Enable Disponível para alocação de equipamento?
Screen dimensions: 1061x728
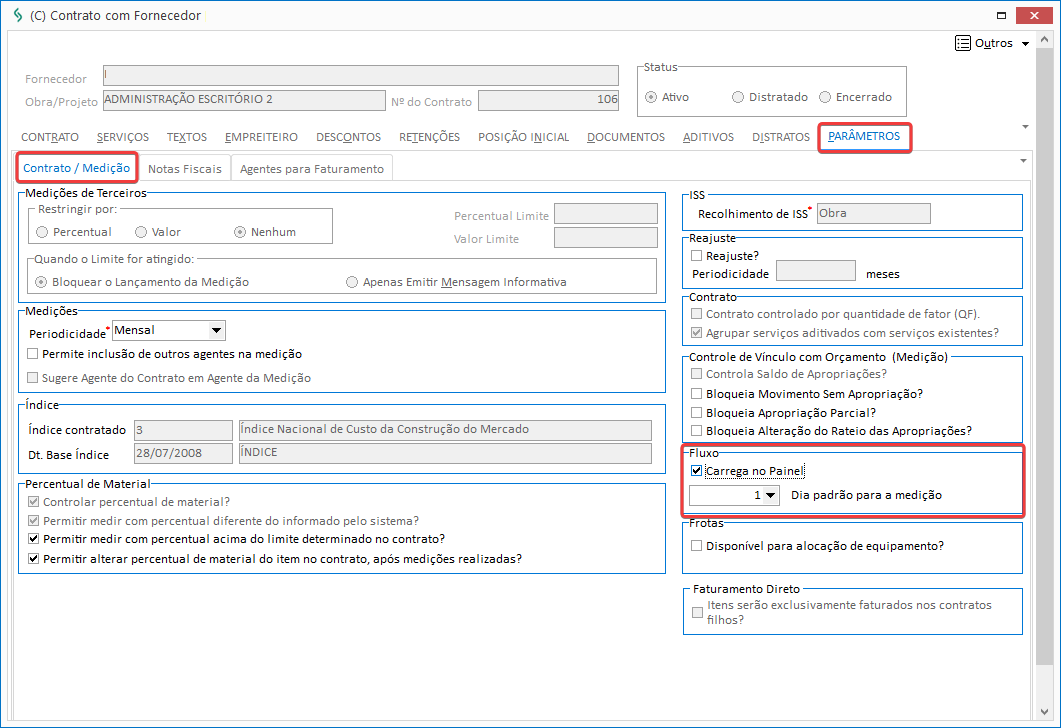tap(697, 546)
